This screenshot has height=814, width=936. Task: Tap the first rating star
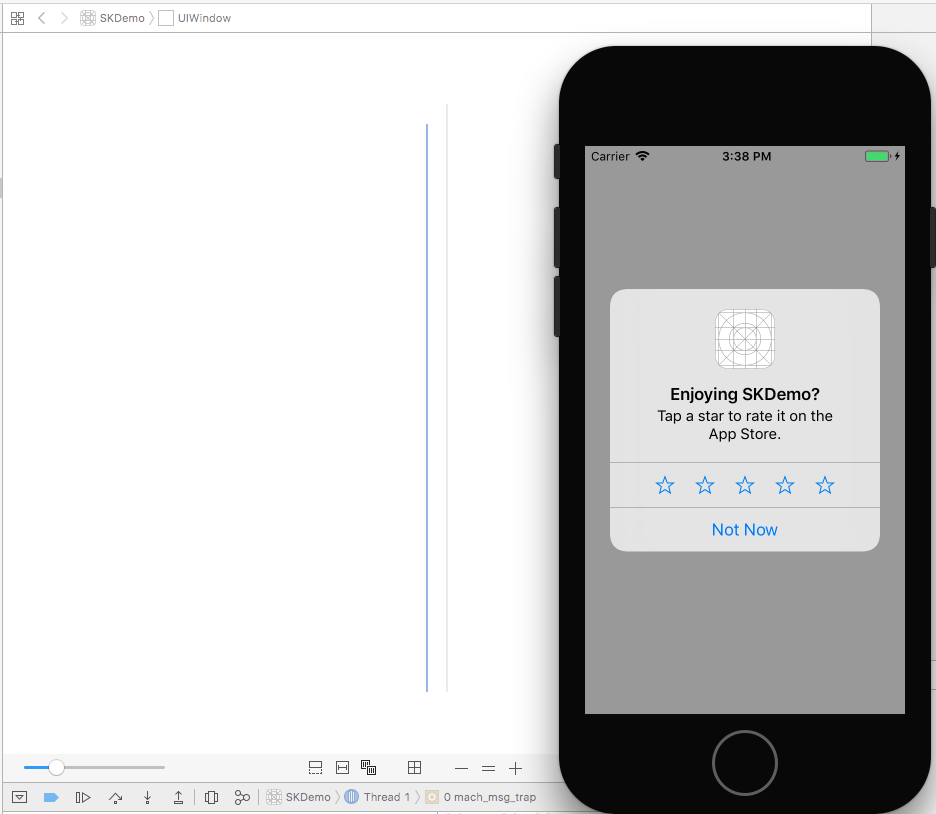click(x=665, y=485)
